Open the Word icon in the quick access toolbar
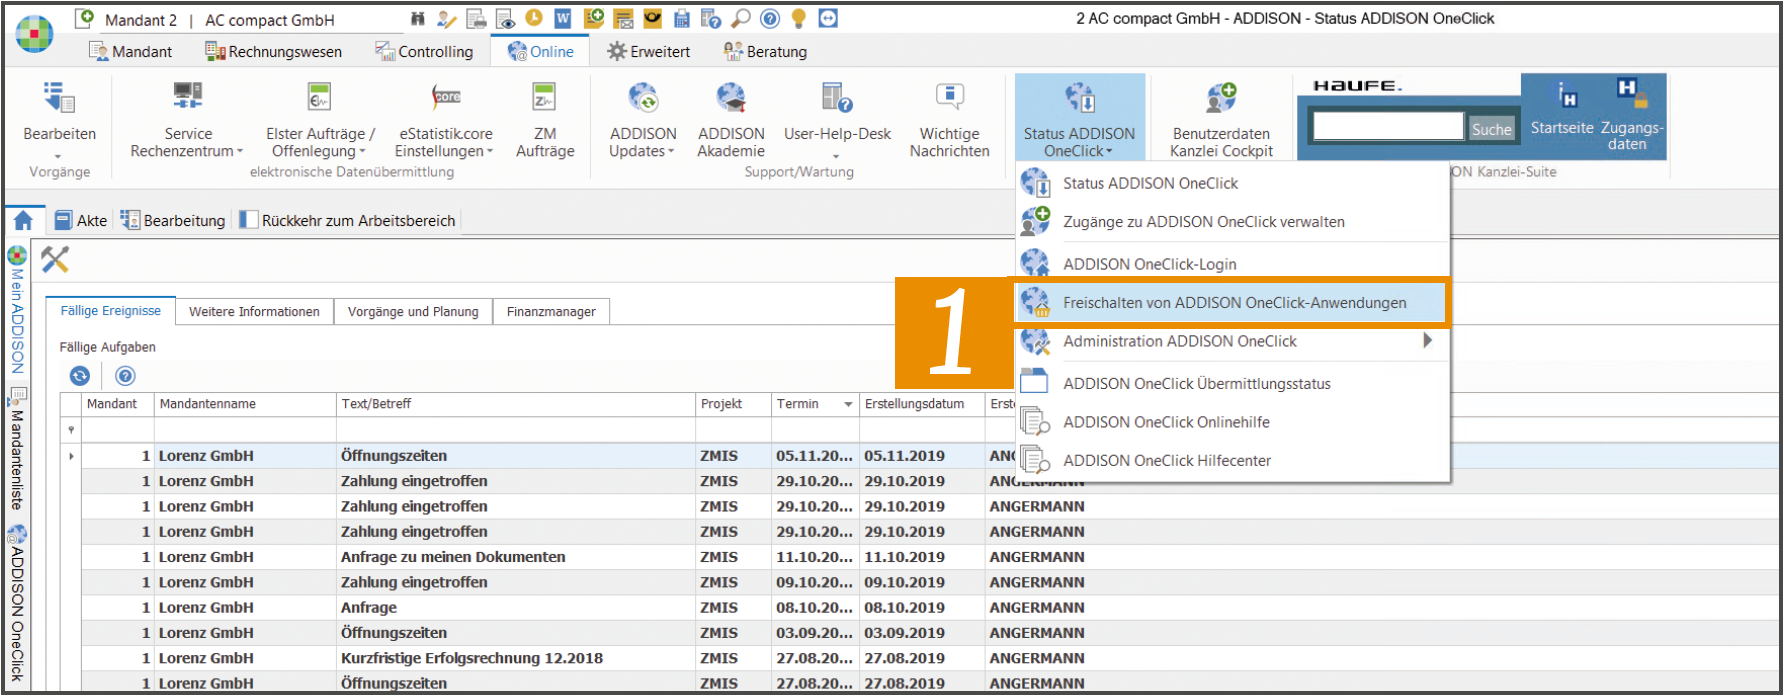1784x696 pixels. click(x=563, y=18)
